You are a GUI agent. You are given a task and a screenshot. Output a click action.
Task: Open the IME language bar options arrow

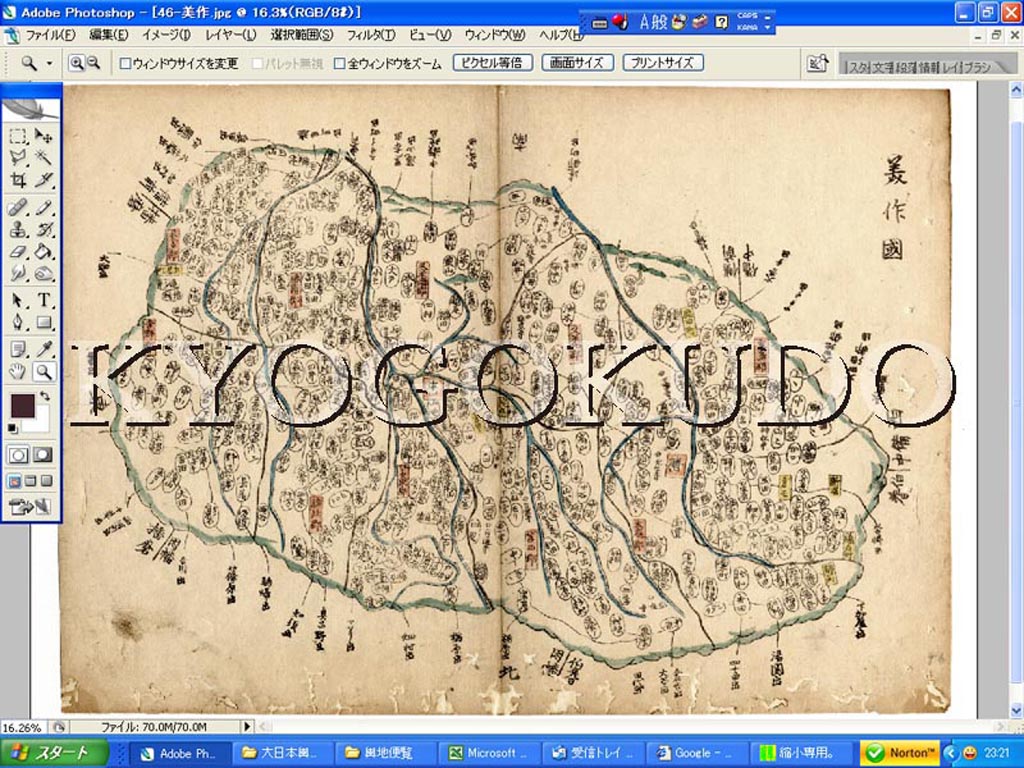tap(767, 29)
